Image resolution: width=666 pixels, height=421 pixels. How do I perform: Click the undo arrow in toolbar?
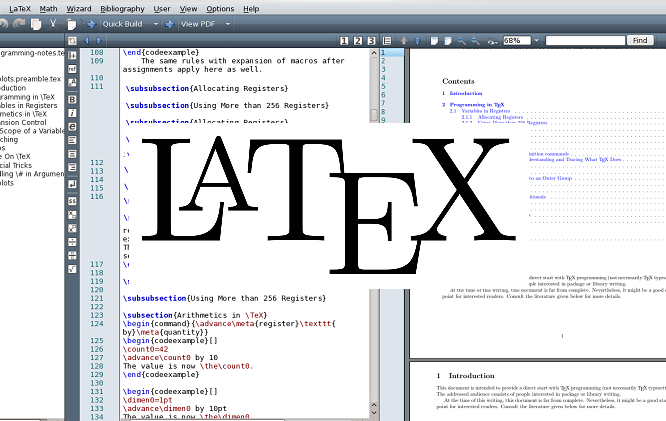3,24
